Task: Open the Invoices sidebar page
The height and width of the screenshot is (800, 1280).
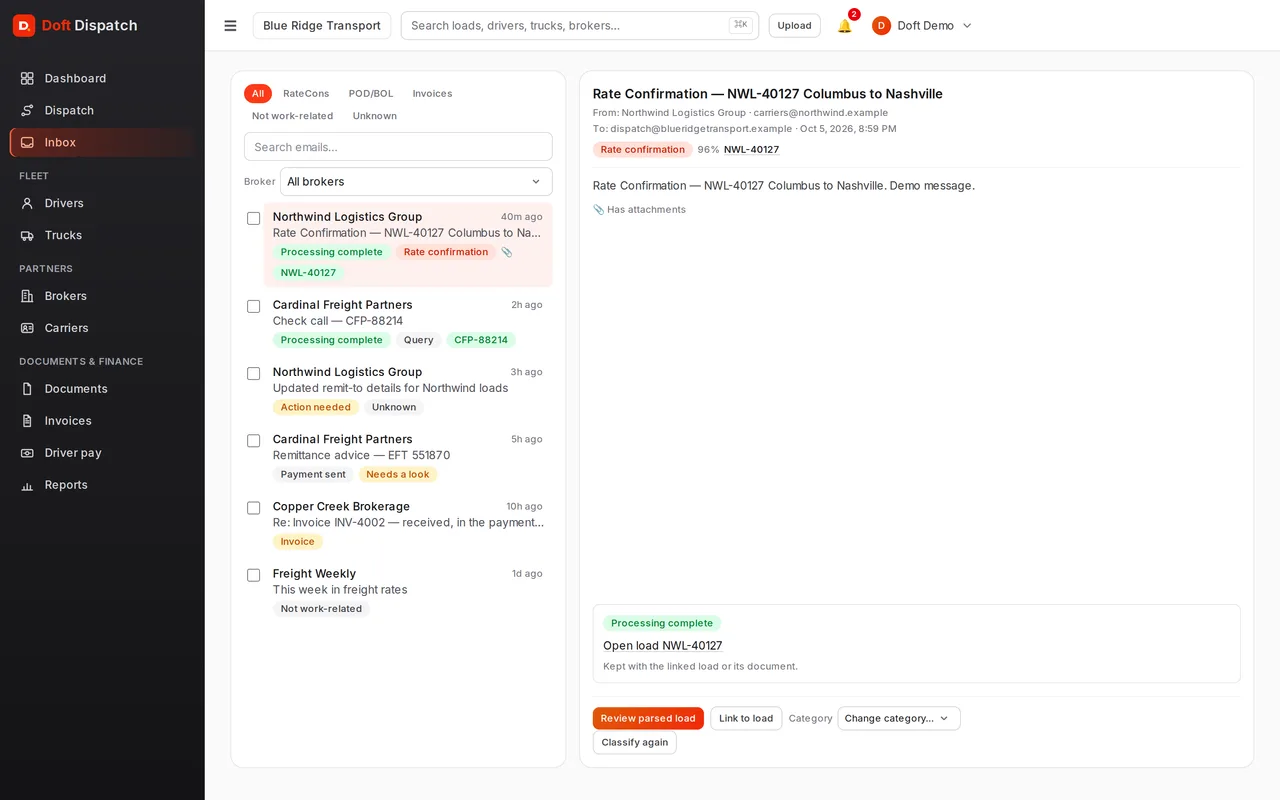Action: point(102,421)
